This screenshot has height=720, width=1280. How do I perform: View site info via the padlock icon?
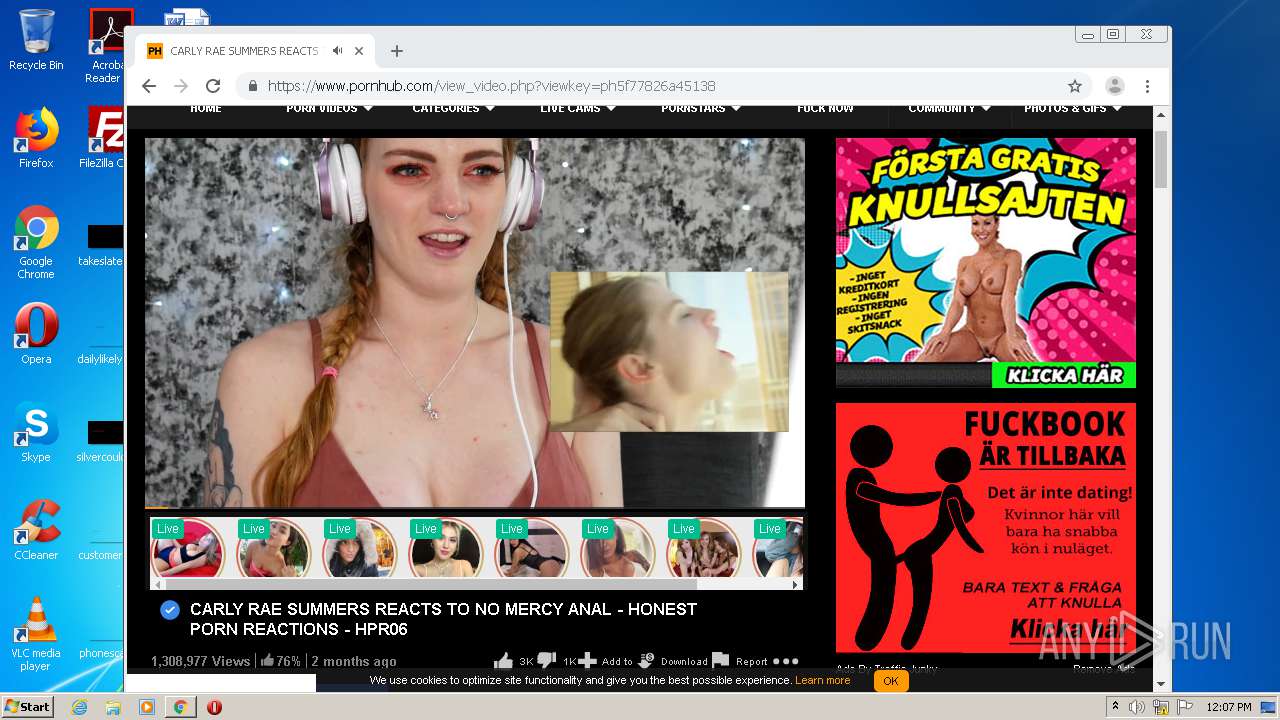(x=253, y=86)
